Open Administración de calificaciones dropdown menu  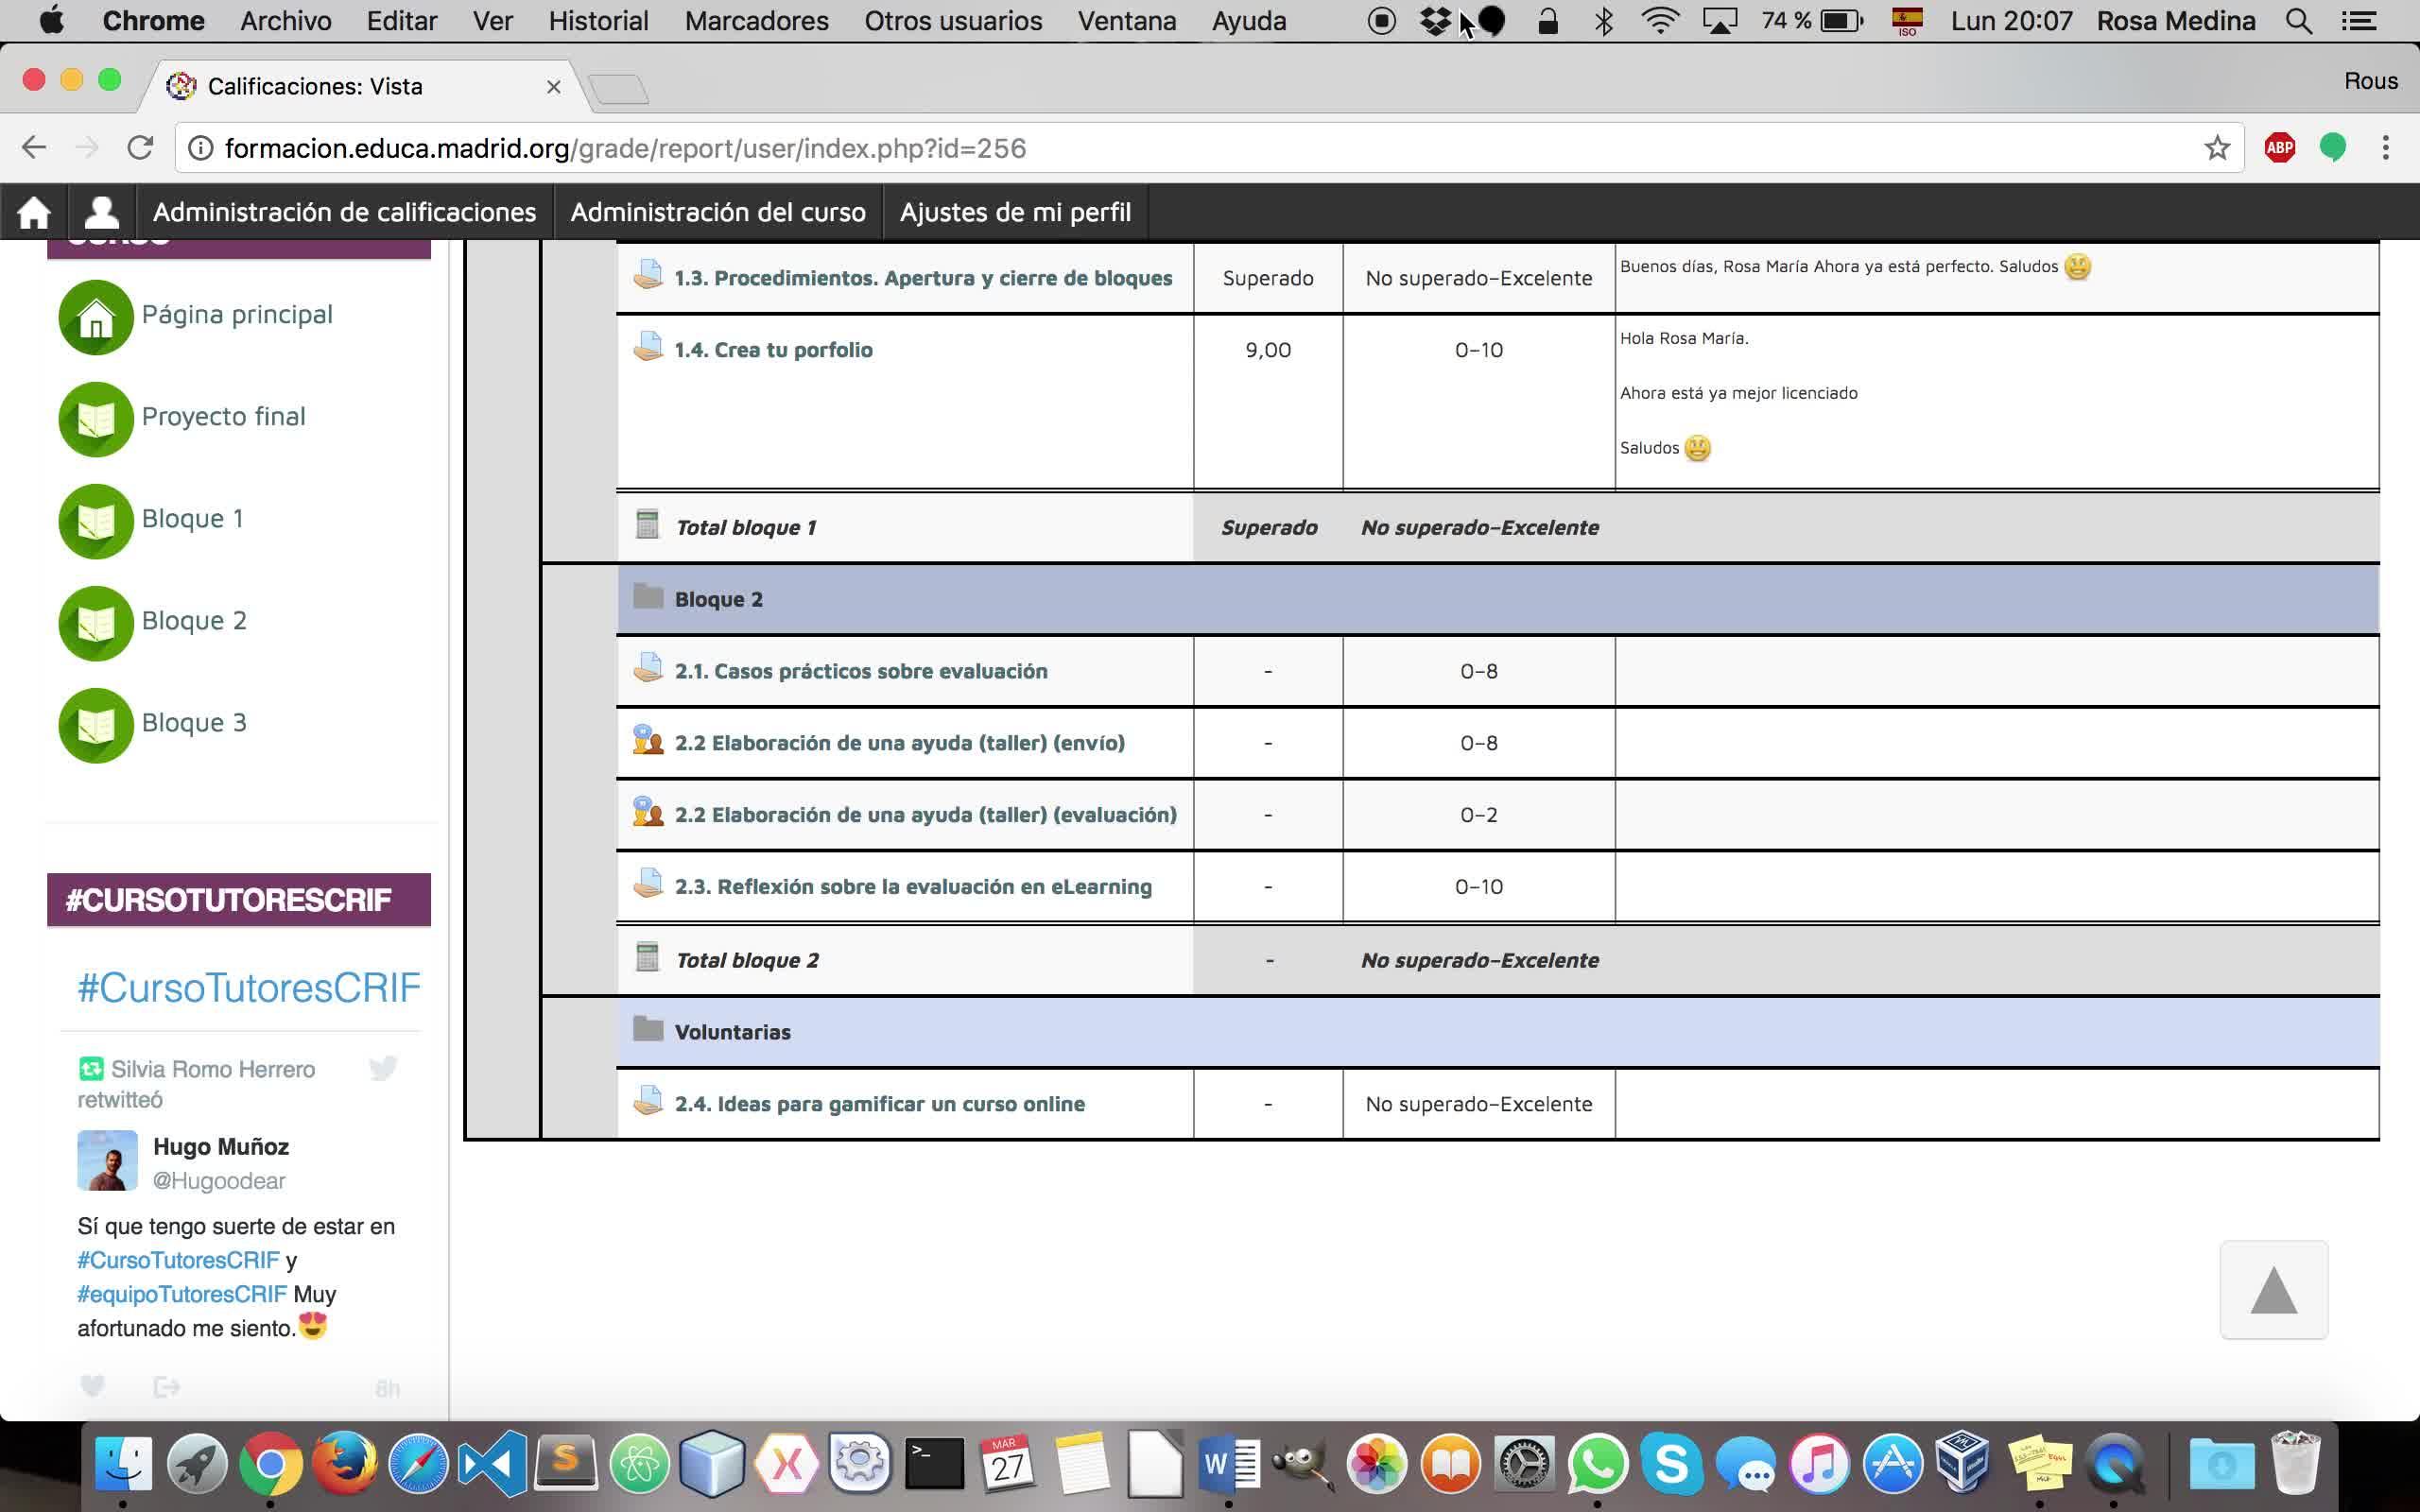[344, 212]
